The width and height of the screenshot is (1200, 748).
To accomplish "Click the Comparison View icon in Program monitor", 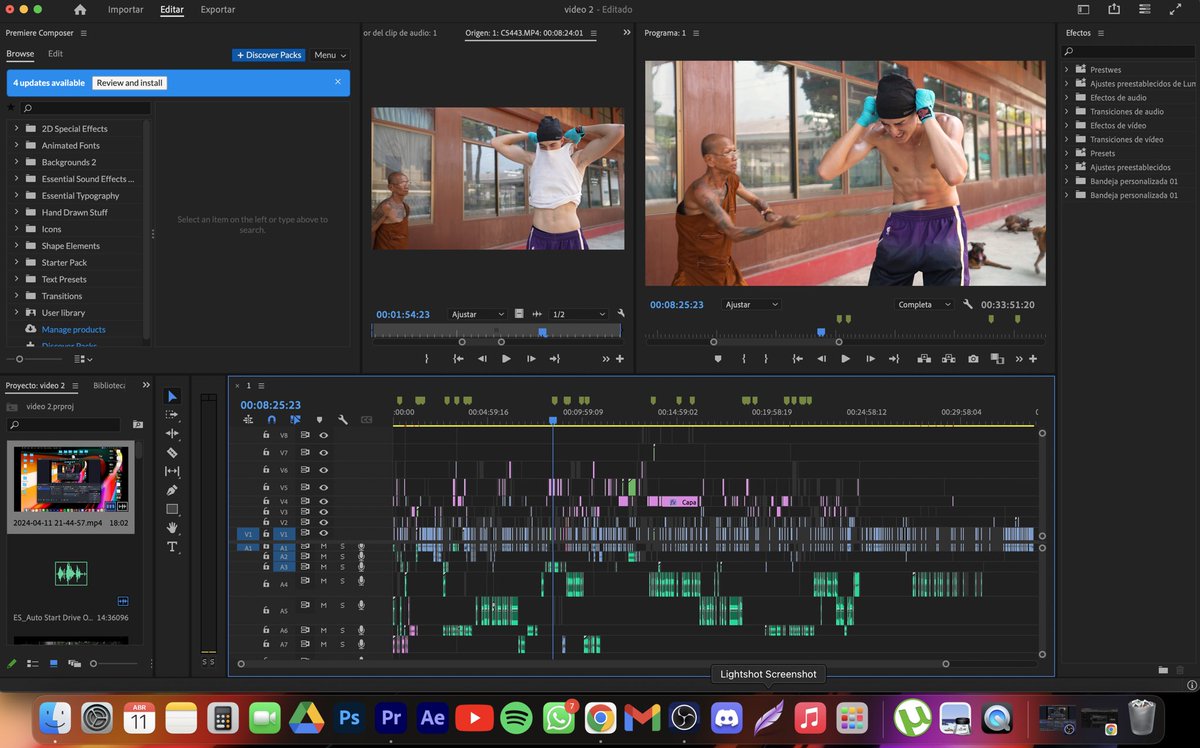I will (x=997, y=359).
